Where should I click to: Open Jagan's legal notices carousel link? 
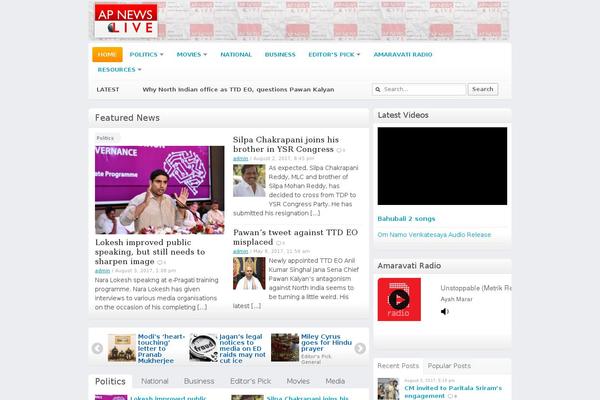point(242,348)
